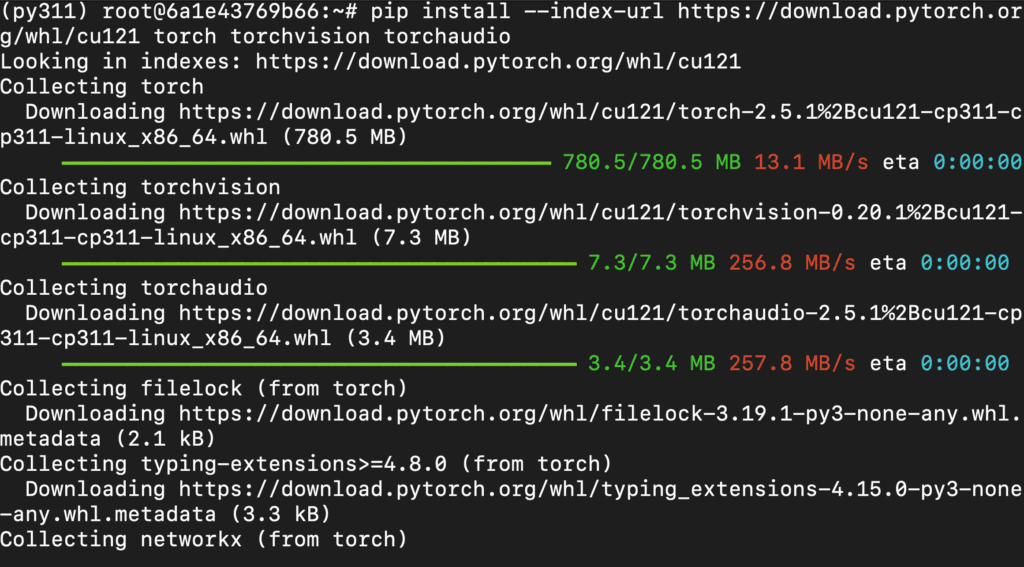
Task: Open the typing_extensions metadata download link
Action: (x=600, y=490)
